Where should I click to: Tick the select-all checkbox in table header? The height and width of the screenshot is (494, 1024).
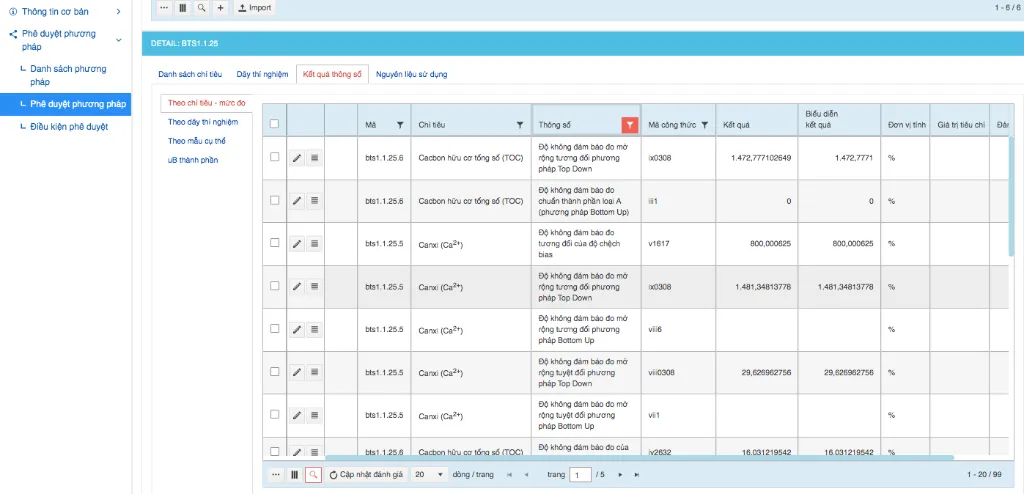[275, 124]
